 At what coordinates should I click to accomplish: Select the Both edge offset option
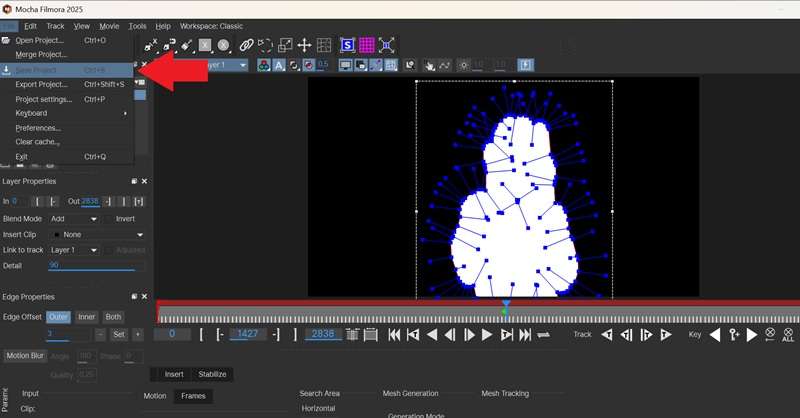click(113, 317)
